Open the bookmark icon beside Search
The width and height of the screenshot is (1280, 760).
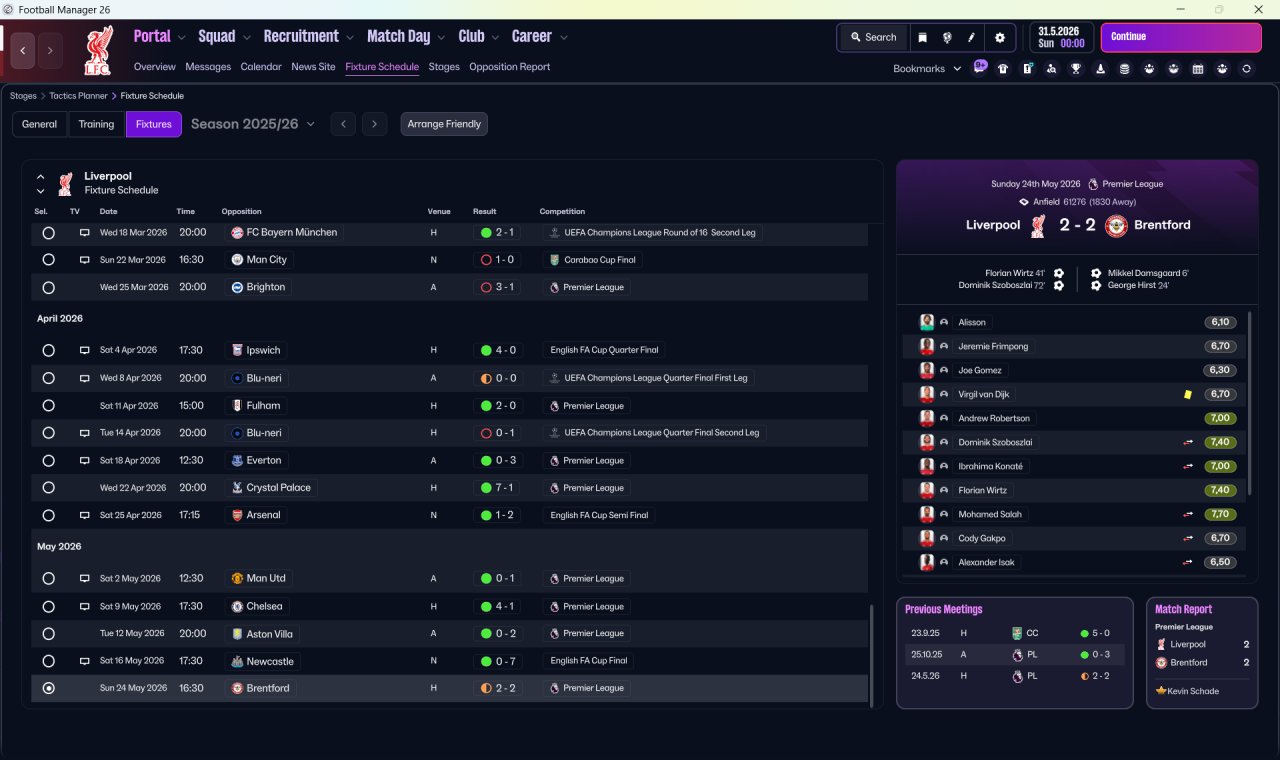pos(922,37)
